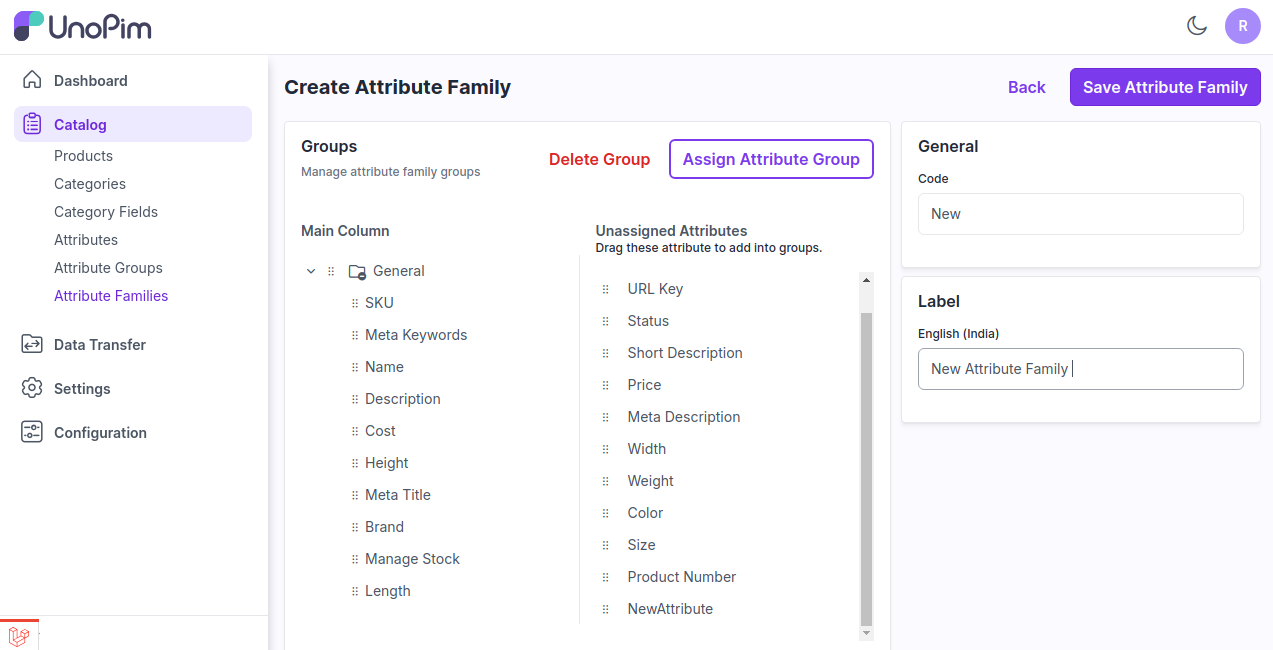Click the drag handle beside NewAttribute
Image resolution: width=1273 pixels, height=650 pixels.
click(606, 608)
